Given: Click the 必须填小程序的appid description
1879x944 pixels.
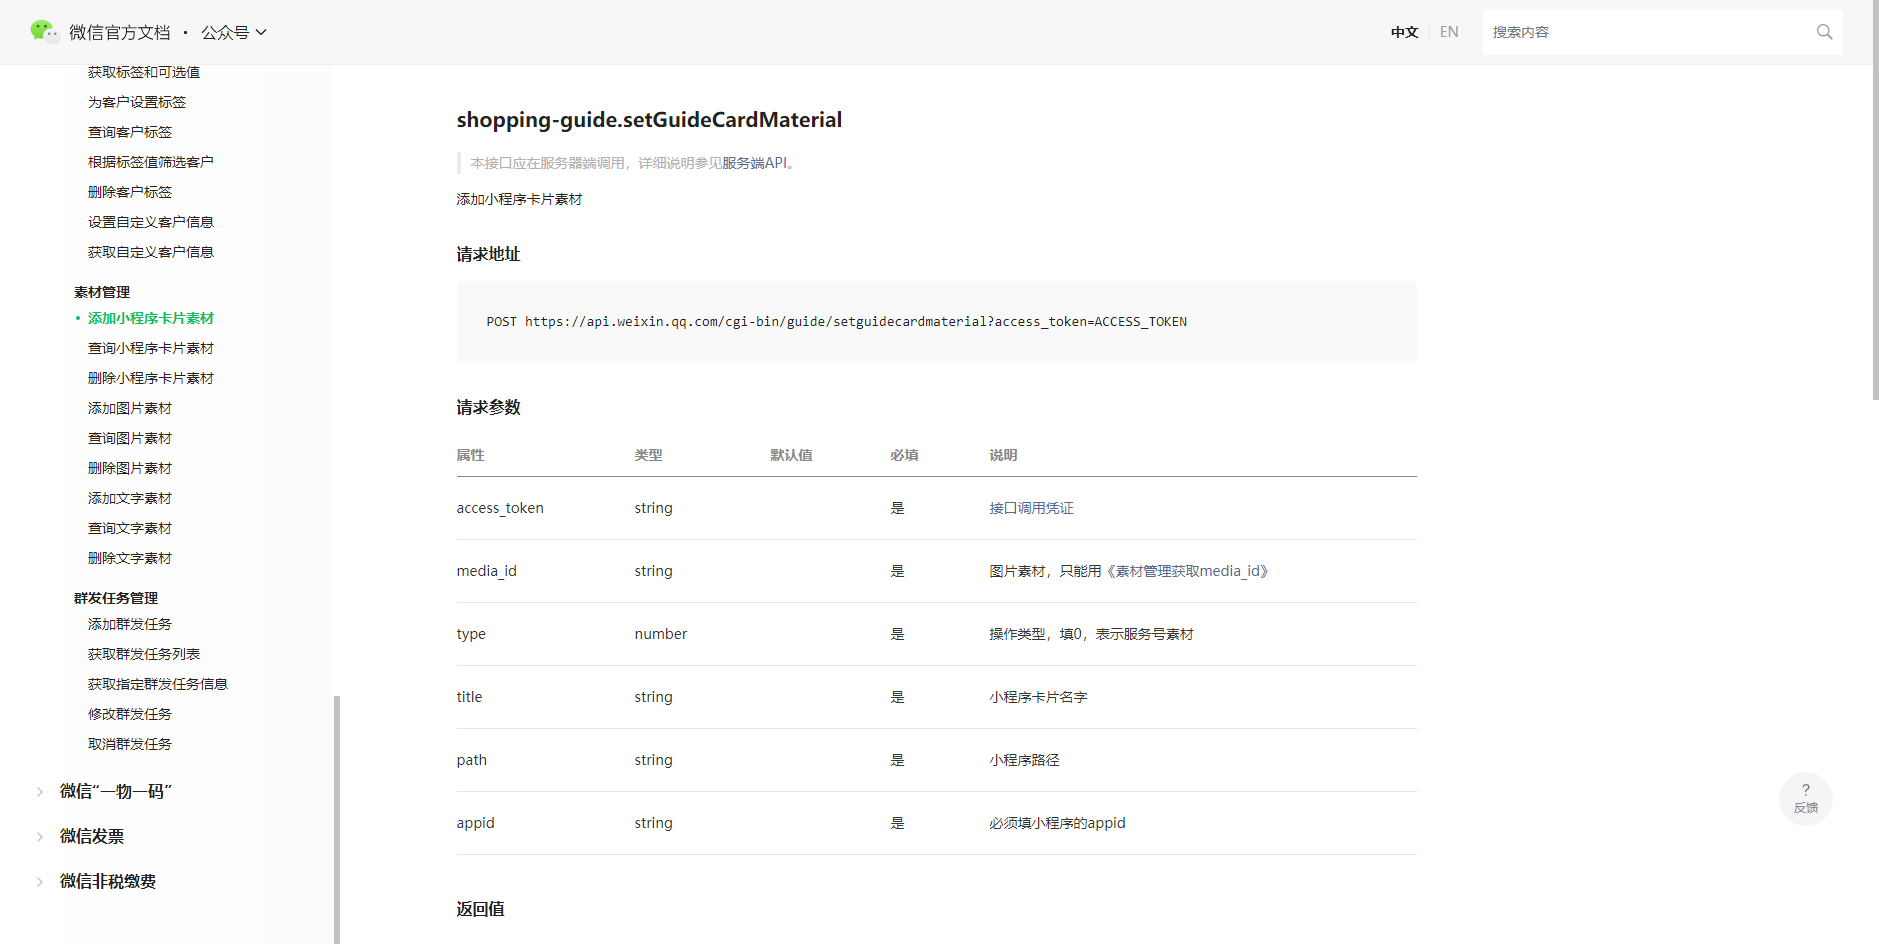Looking at the screenshot, I should tap(1057, 823).
